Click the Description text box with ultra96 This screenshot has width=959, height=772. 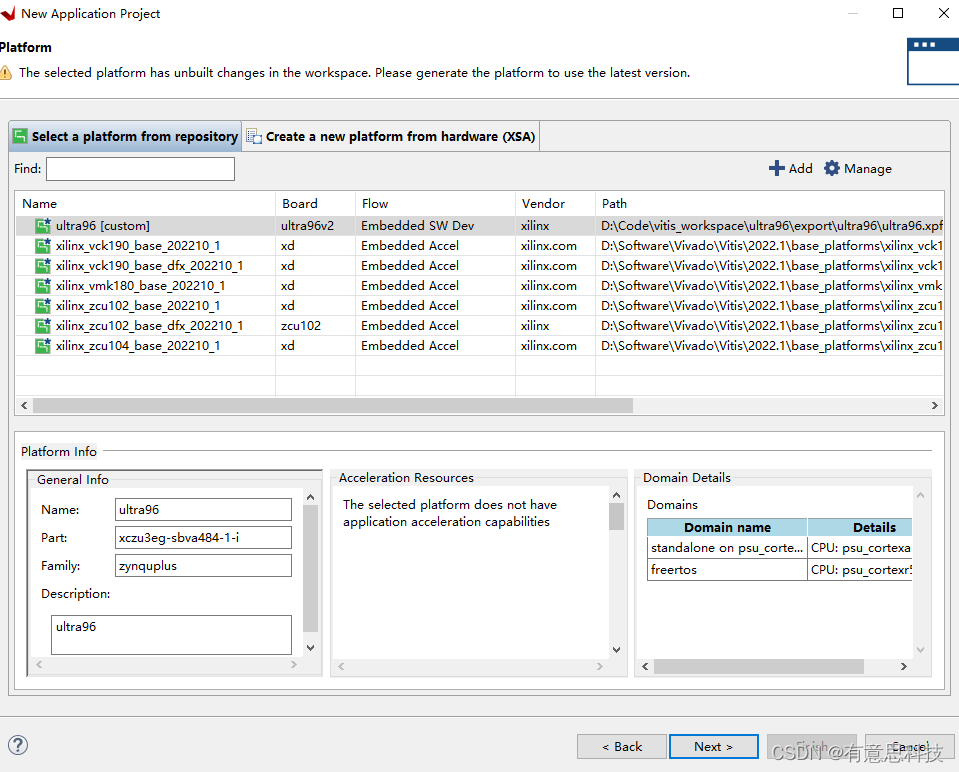(x=171, y=635)
